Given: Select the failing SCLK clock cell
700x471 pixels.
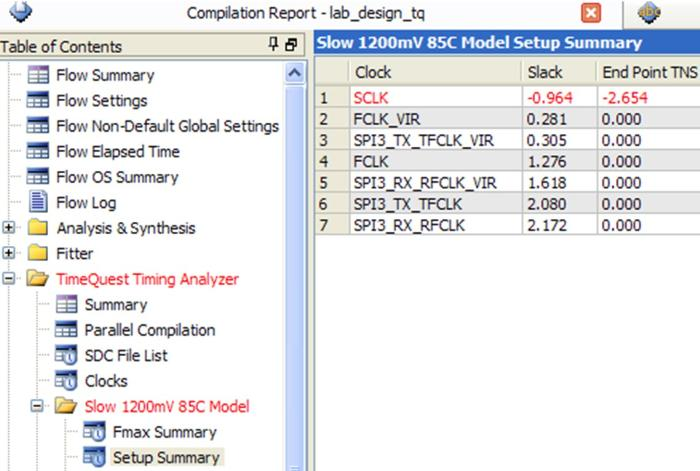Looking at the screenshot, I should click(436, 98).
